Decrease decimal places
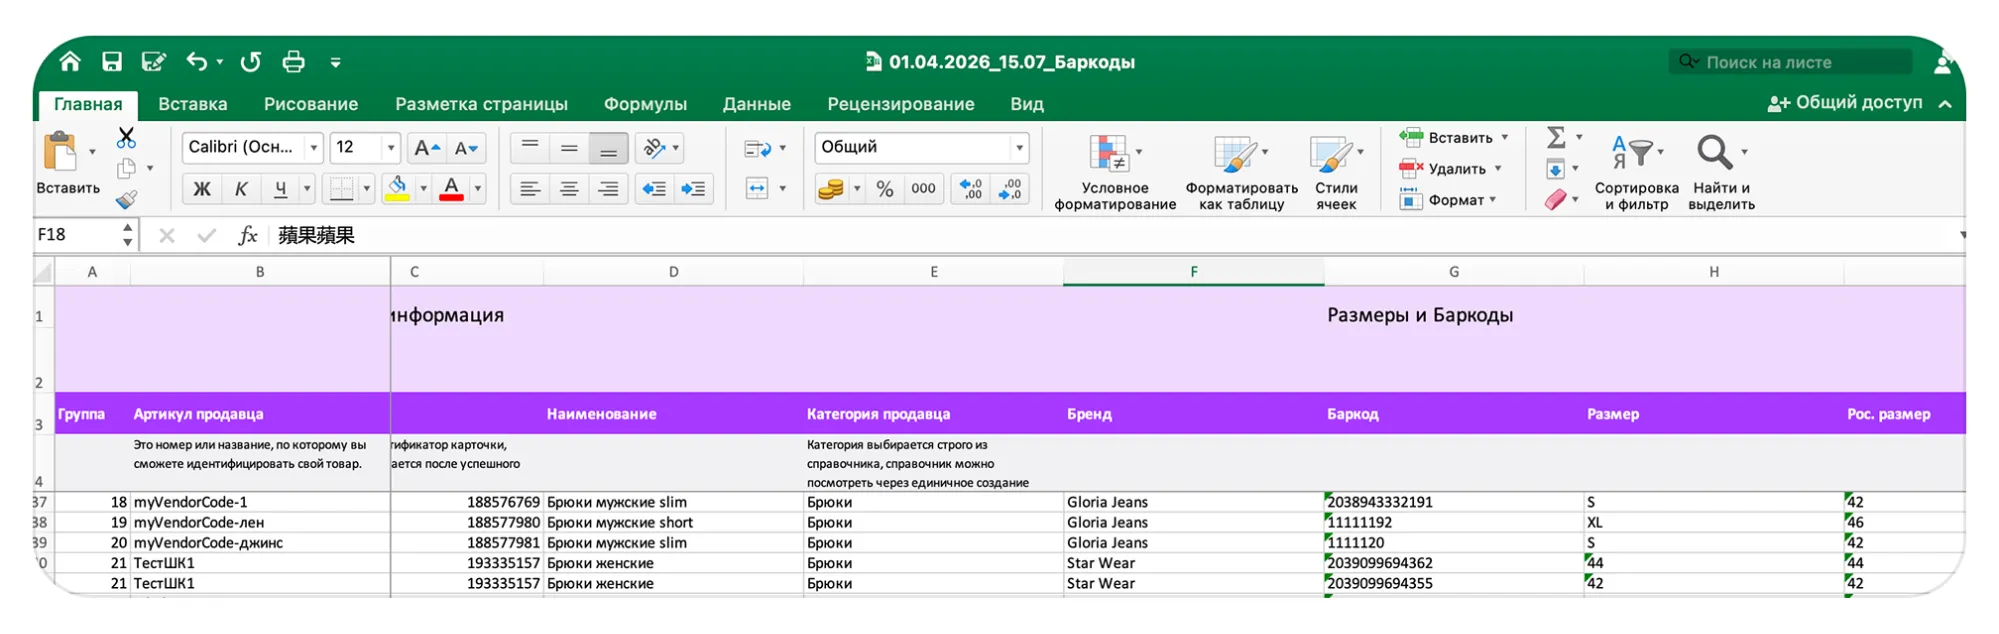Screen dimensions: 1999x634 coord(1010,189)
